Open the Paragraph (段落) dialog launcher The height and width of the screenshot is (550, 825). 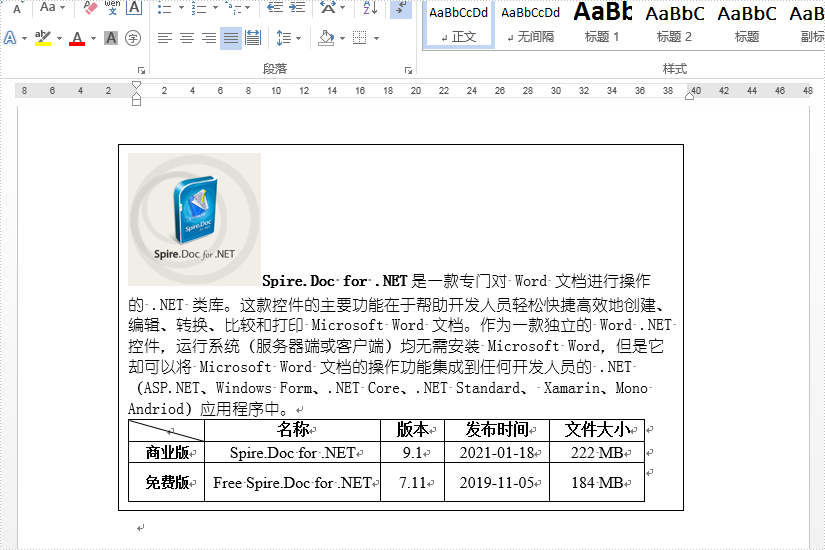[x=408, y=70]
